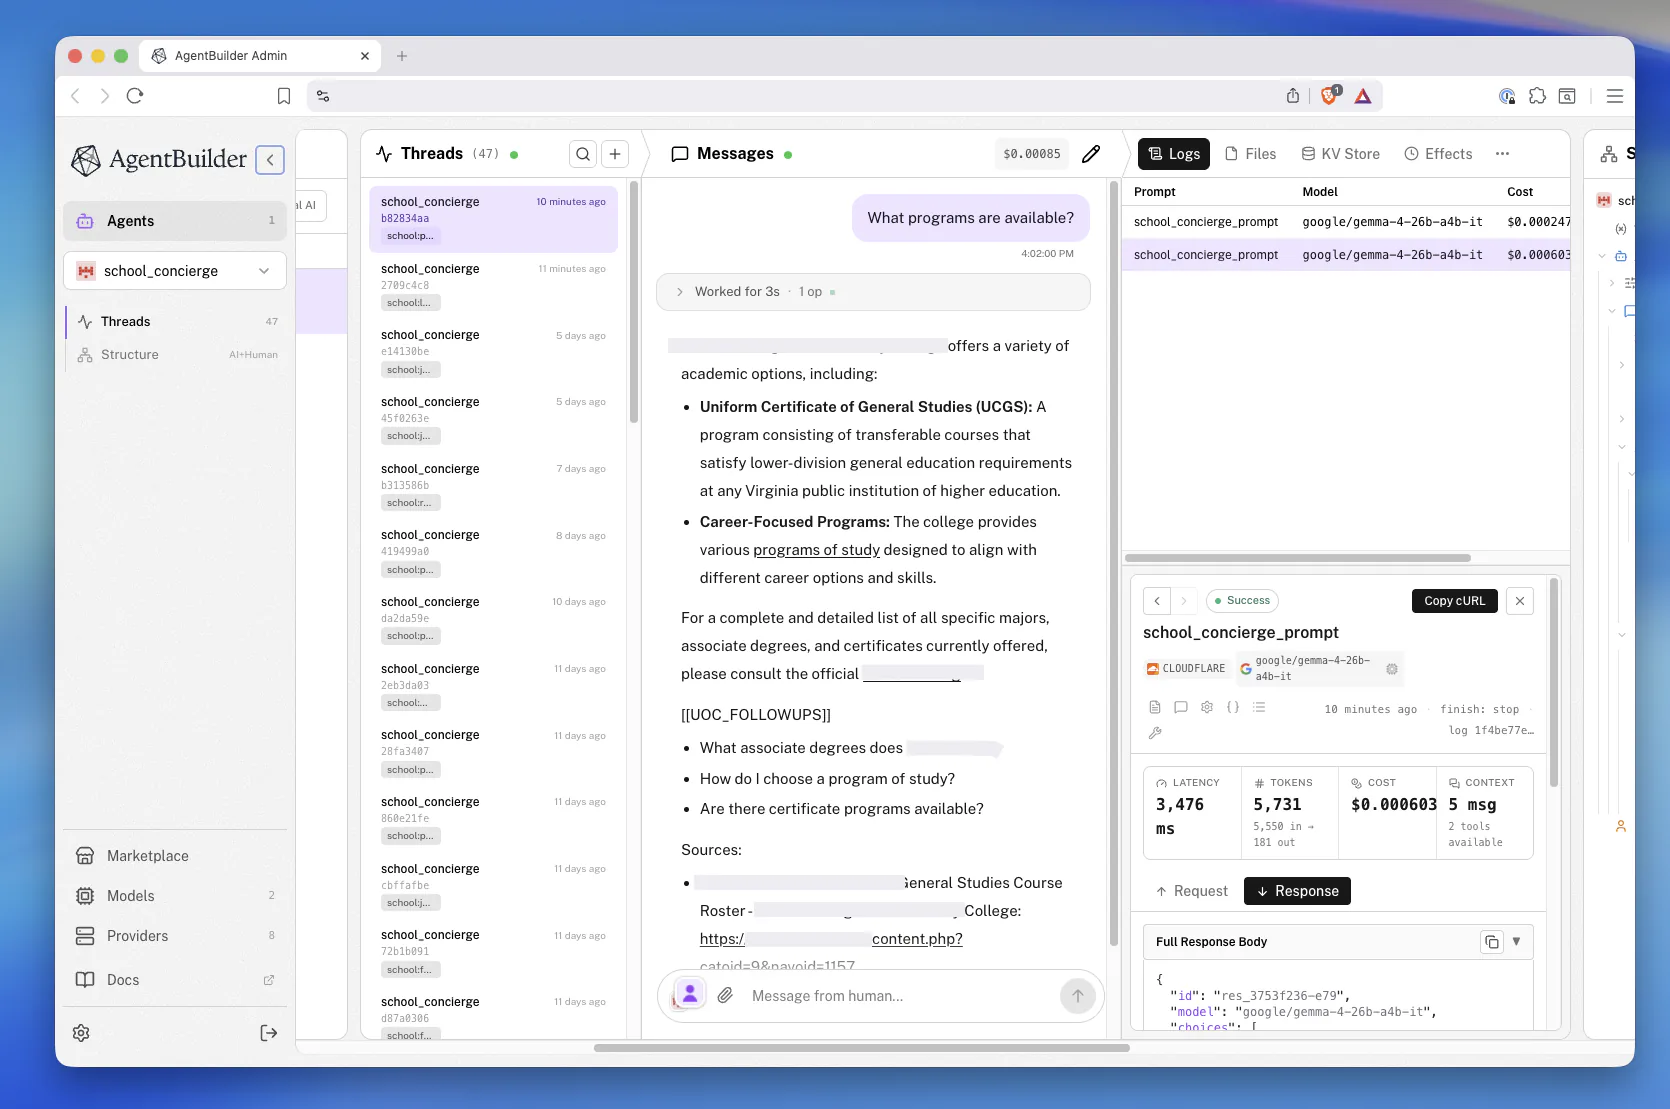Click the logout icon in sidebar footer
The width and height of the screenshot is (1670, 1109).
[268, 1033]
